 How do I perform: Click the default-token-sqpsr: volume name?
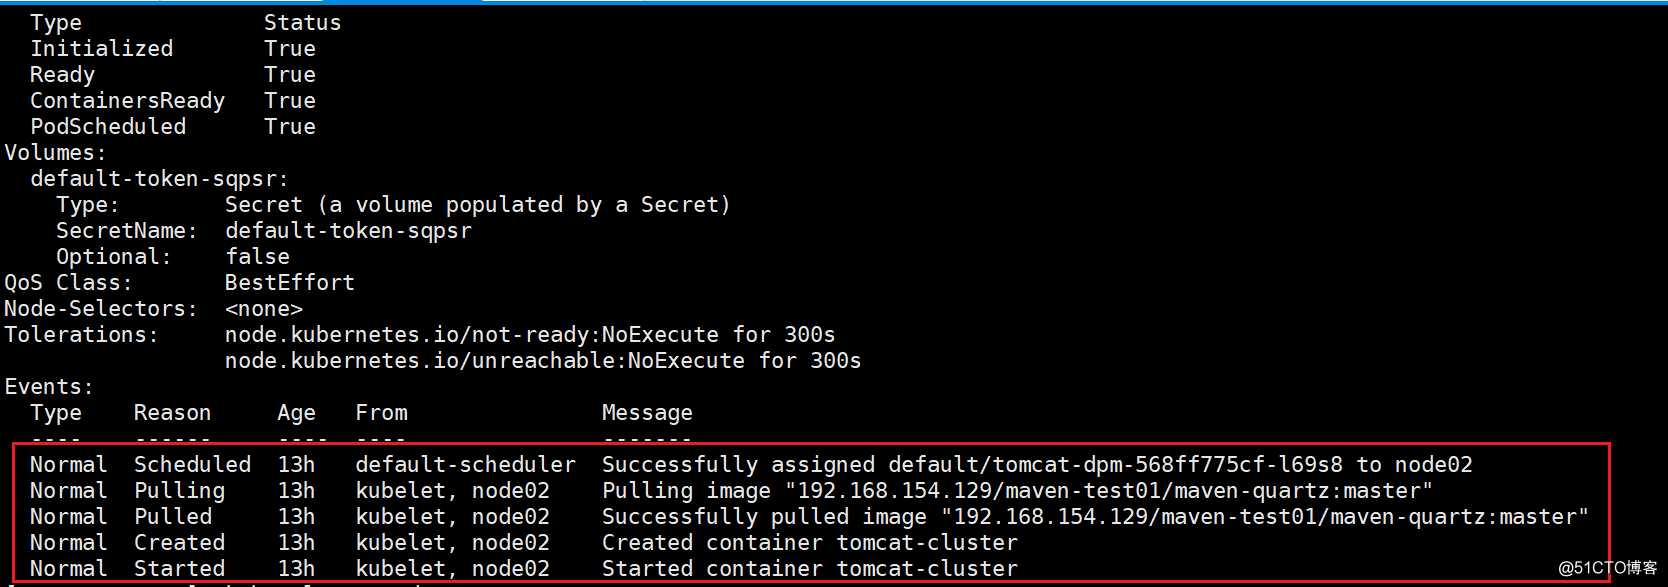click(159, 179)
